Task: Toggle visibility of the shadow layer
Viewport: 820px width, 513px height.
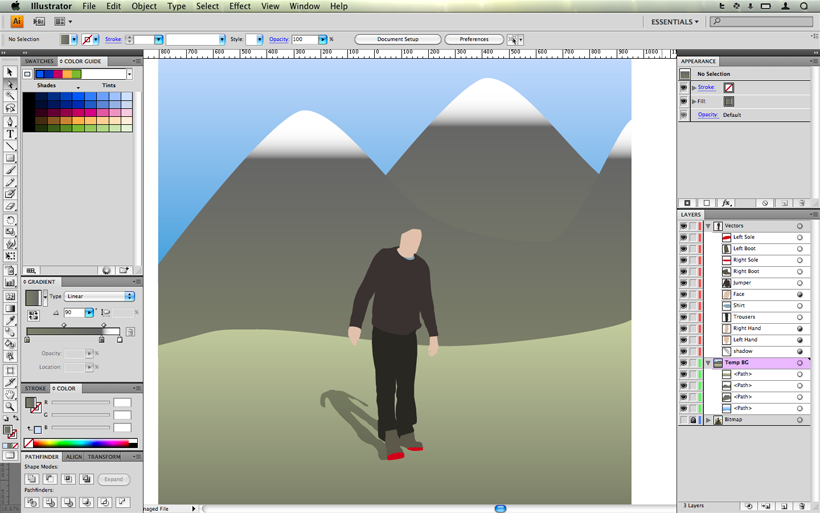Action: [x=683, y=351]
